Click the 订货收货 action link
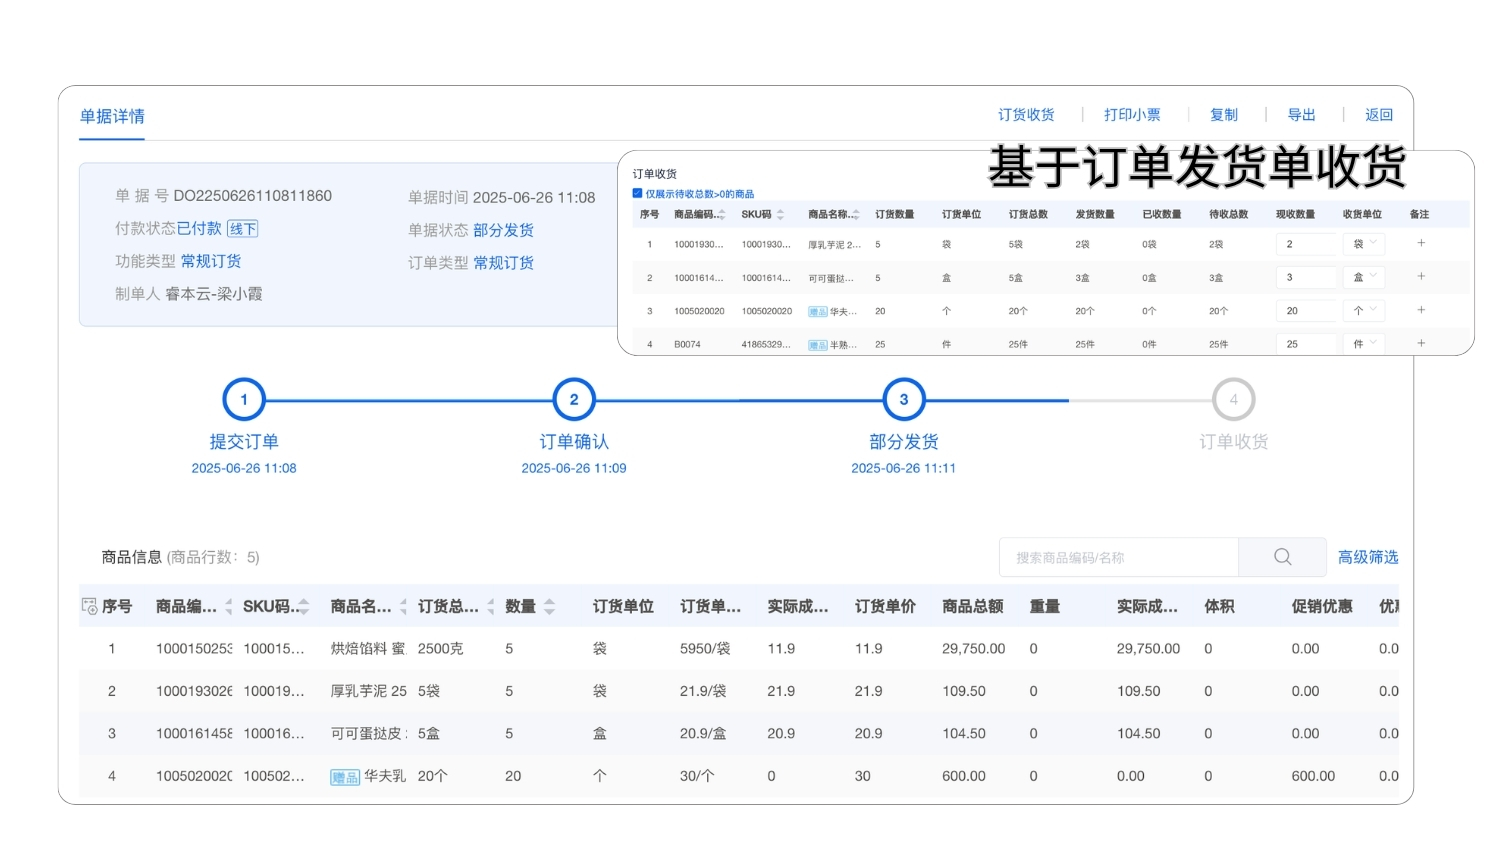This screenshot has width=1500, height=850. coord(1026,115)
